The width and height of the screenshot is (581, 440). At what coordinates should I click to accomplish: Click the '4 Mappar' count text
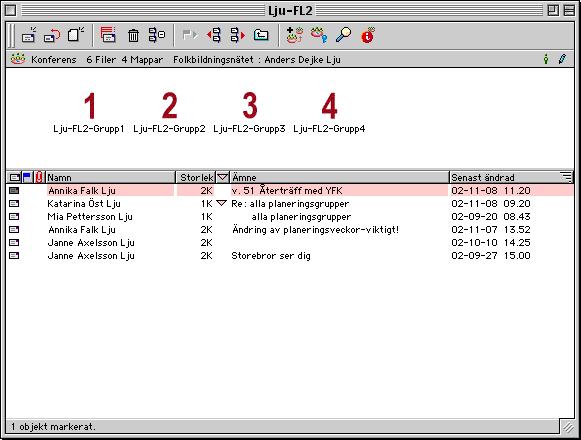[x=142, y=59]
